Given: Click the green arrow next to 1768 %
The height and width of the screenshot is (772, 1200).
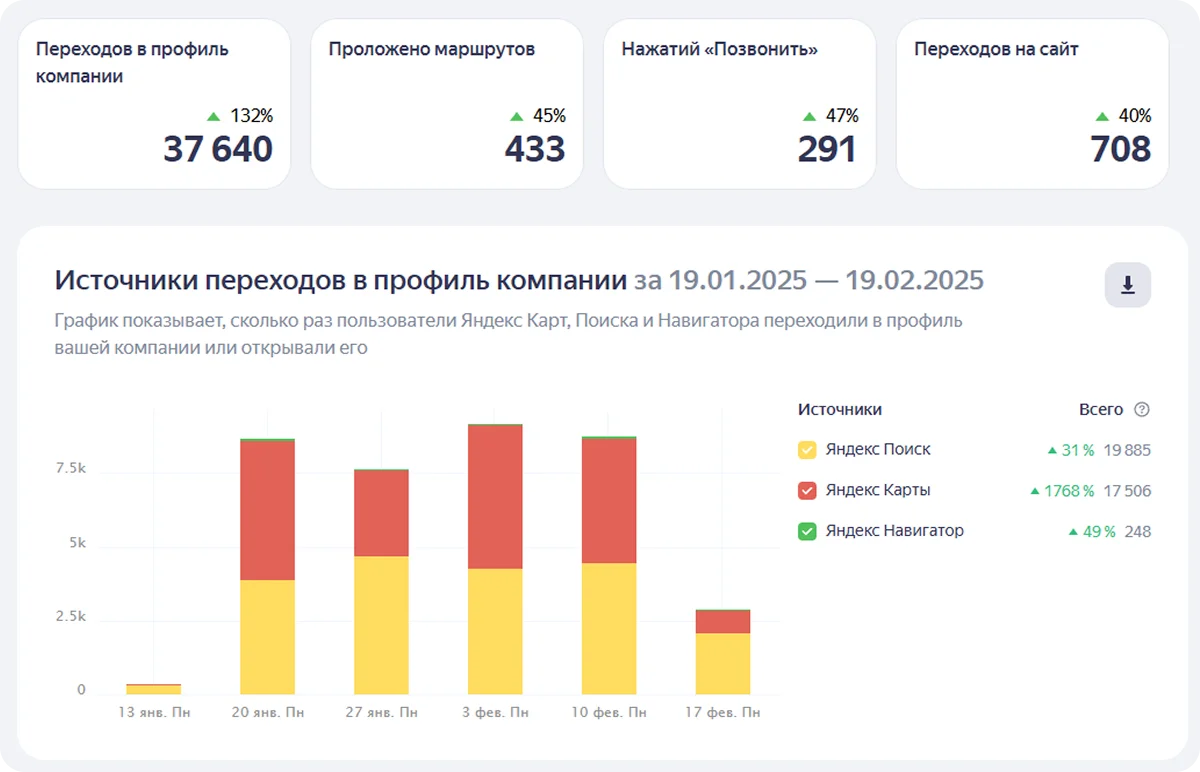Looking at the screenshot, I should click(x=1036, y=491).
